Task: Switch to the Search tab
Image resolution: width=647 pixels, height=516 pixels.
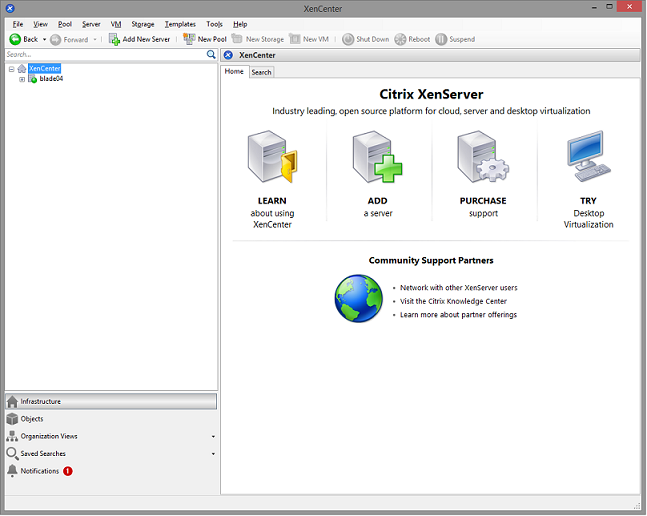Action: coord(262,72)
